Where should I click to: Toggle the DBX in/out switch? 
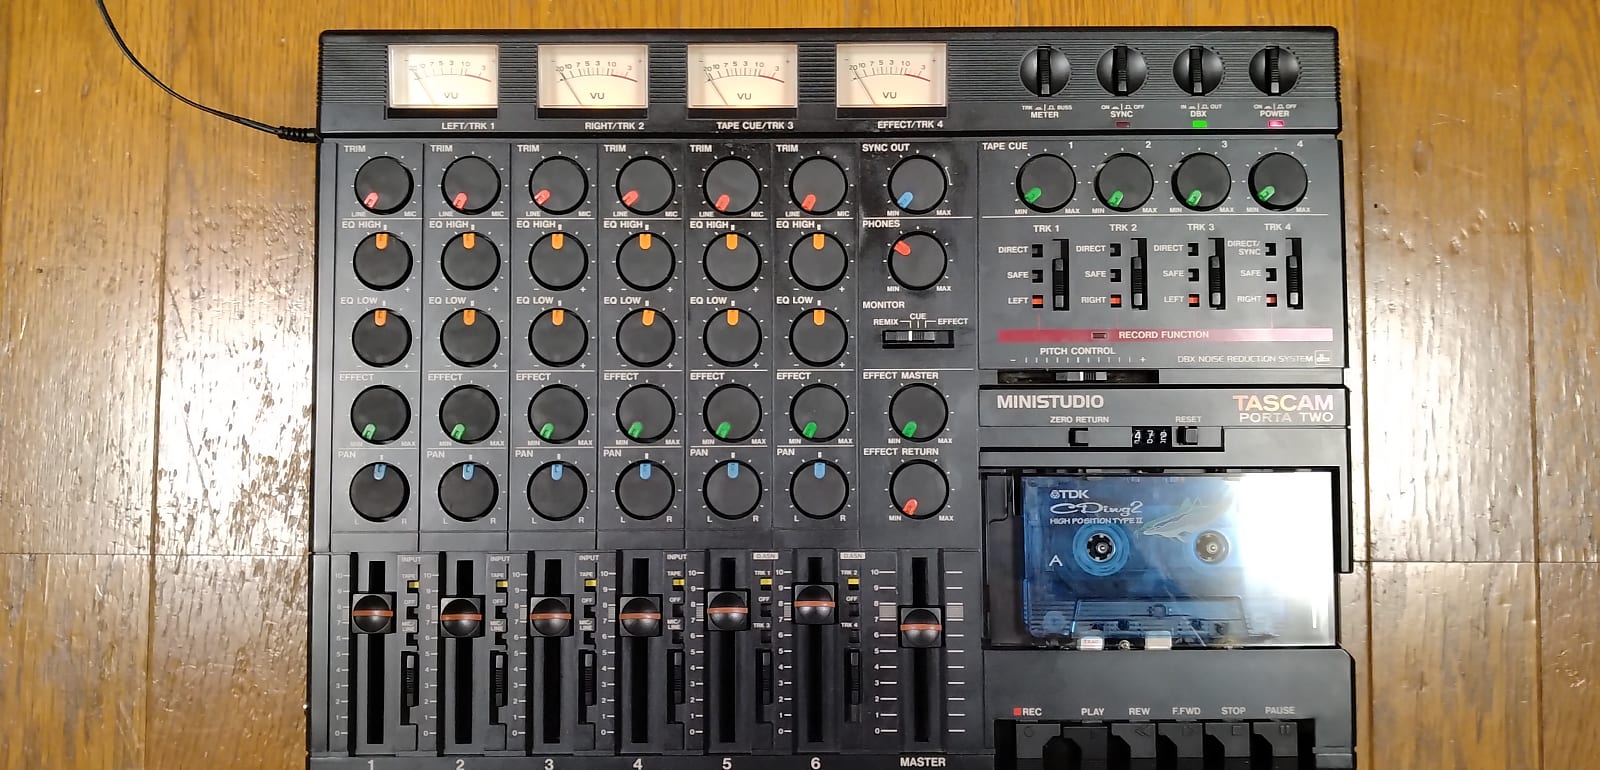1198,72
